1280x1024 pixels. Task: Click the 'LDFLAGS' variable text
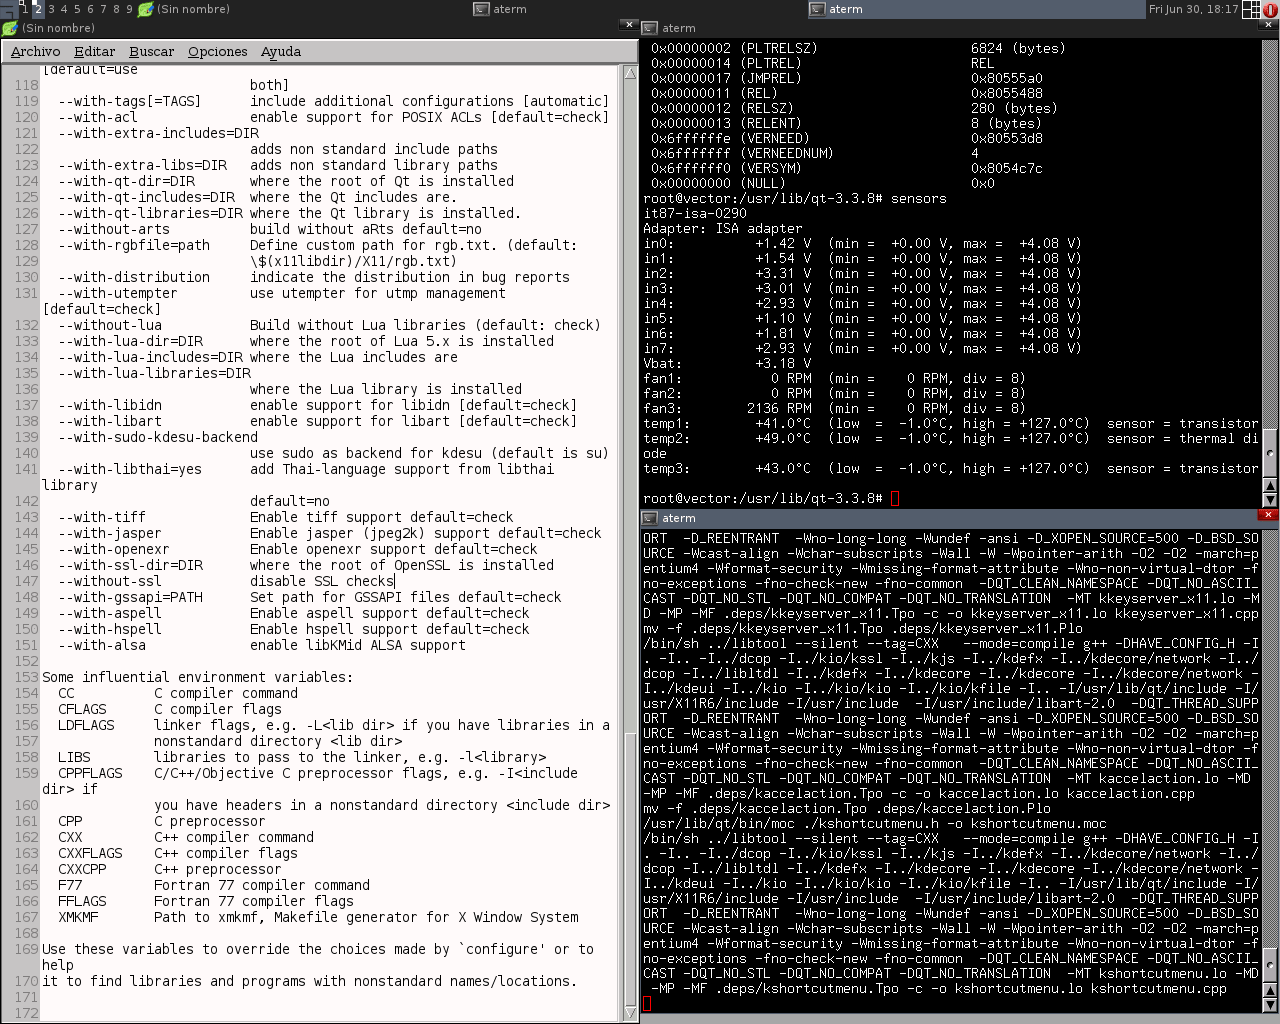click(86, 725)
